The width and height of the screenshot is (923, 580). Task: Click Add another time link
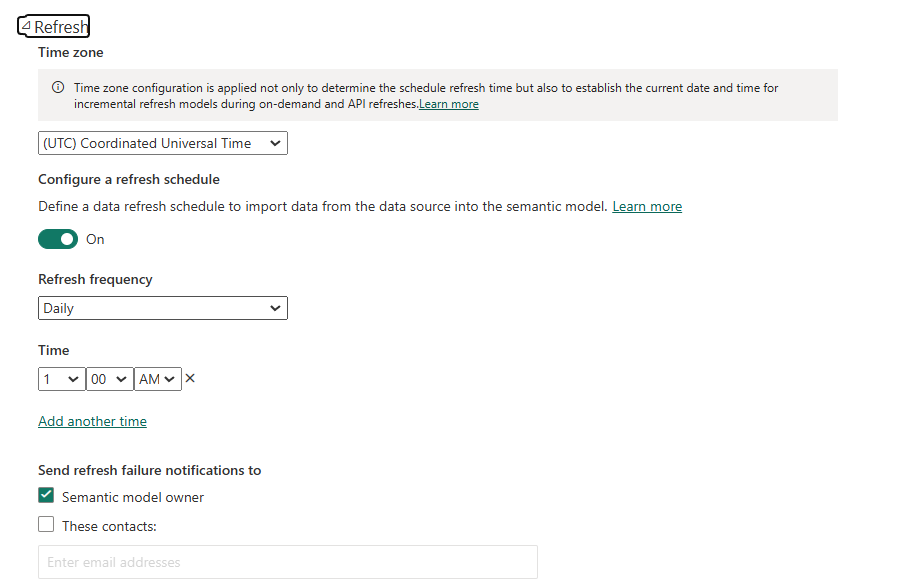coord(92,422)
